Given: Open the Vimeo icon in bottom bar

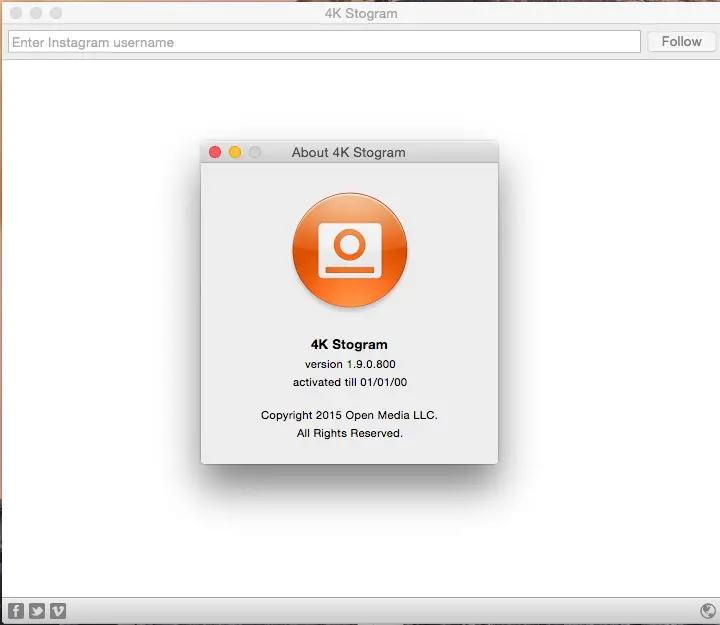Looking at the screenshot, I should pos(58,611).
